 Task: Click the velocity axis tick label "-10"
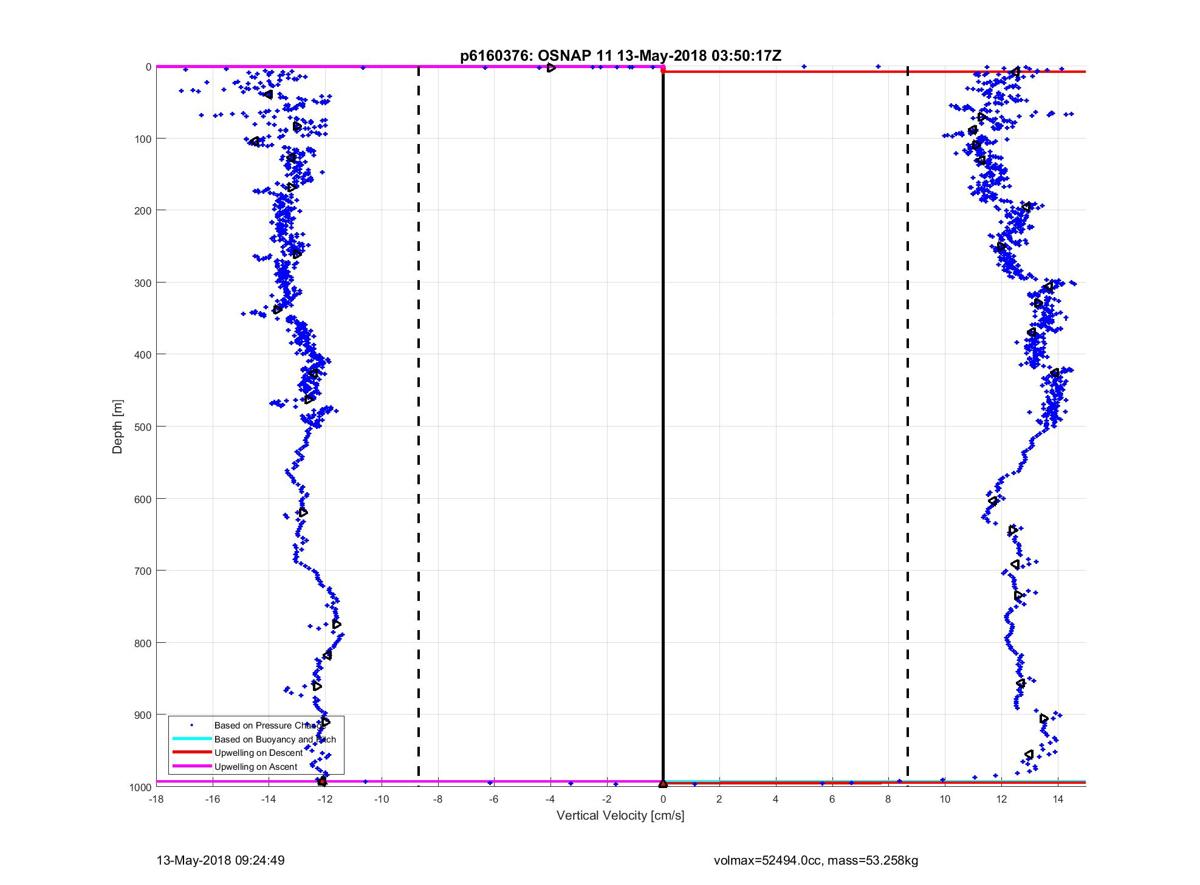point(381,799)
